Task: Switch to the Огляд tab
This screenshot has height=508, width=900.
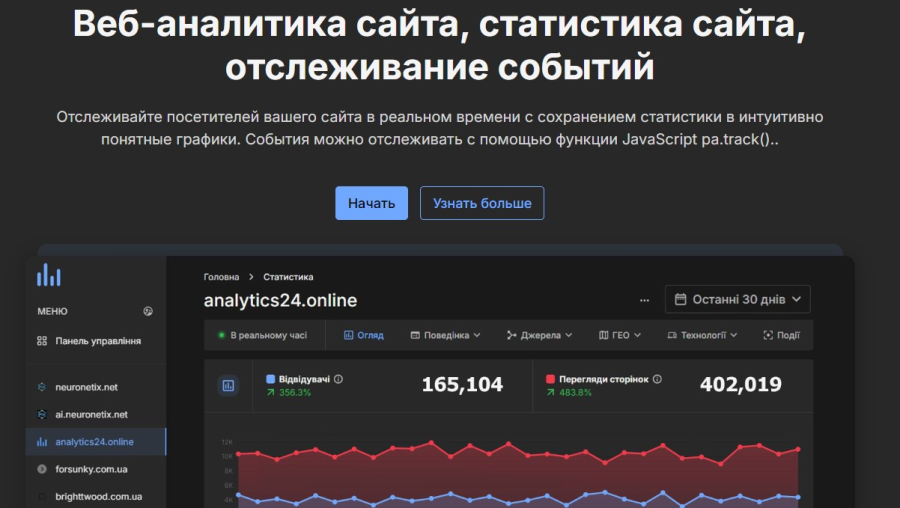Action: tap(363, 335)
